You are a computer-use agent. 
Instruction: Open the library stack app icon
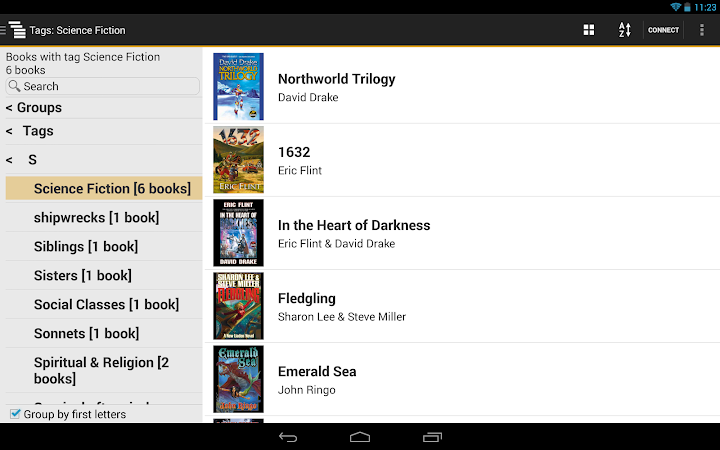pyautogui.click(x=17, y=30)
